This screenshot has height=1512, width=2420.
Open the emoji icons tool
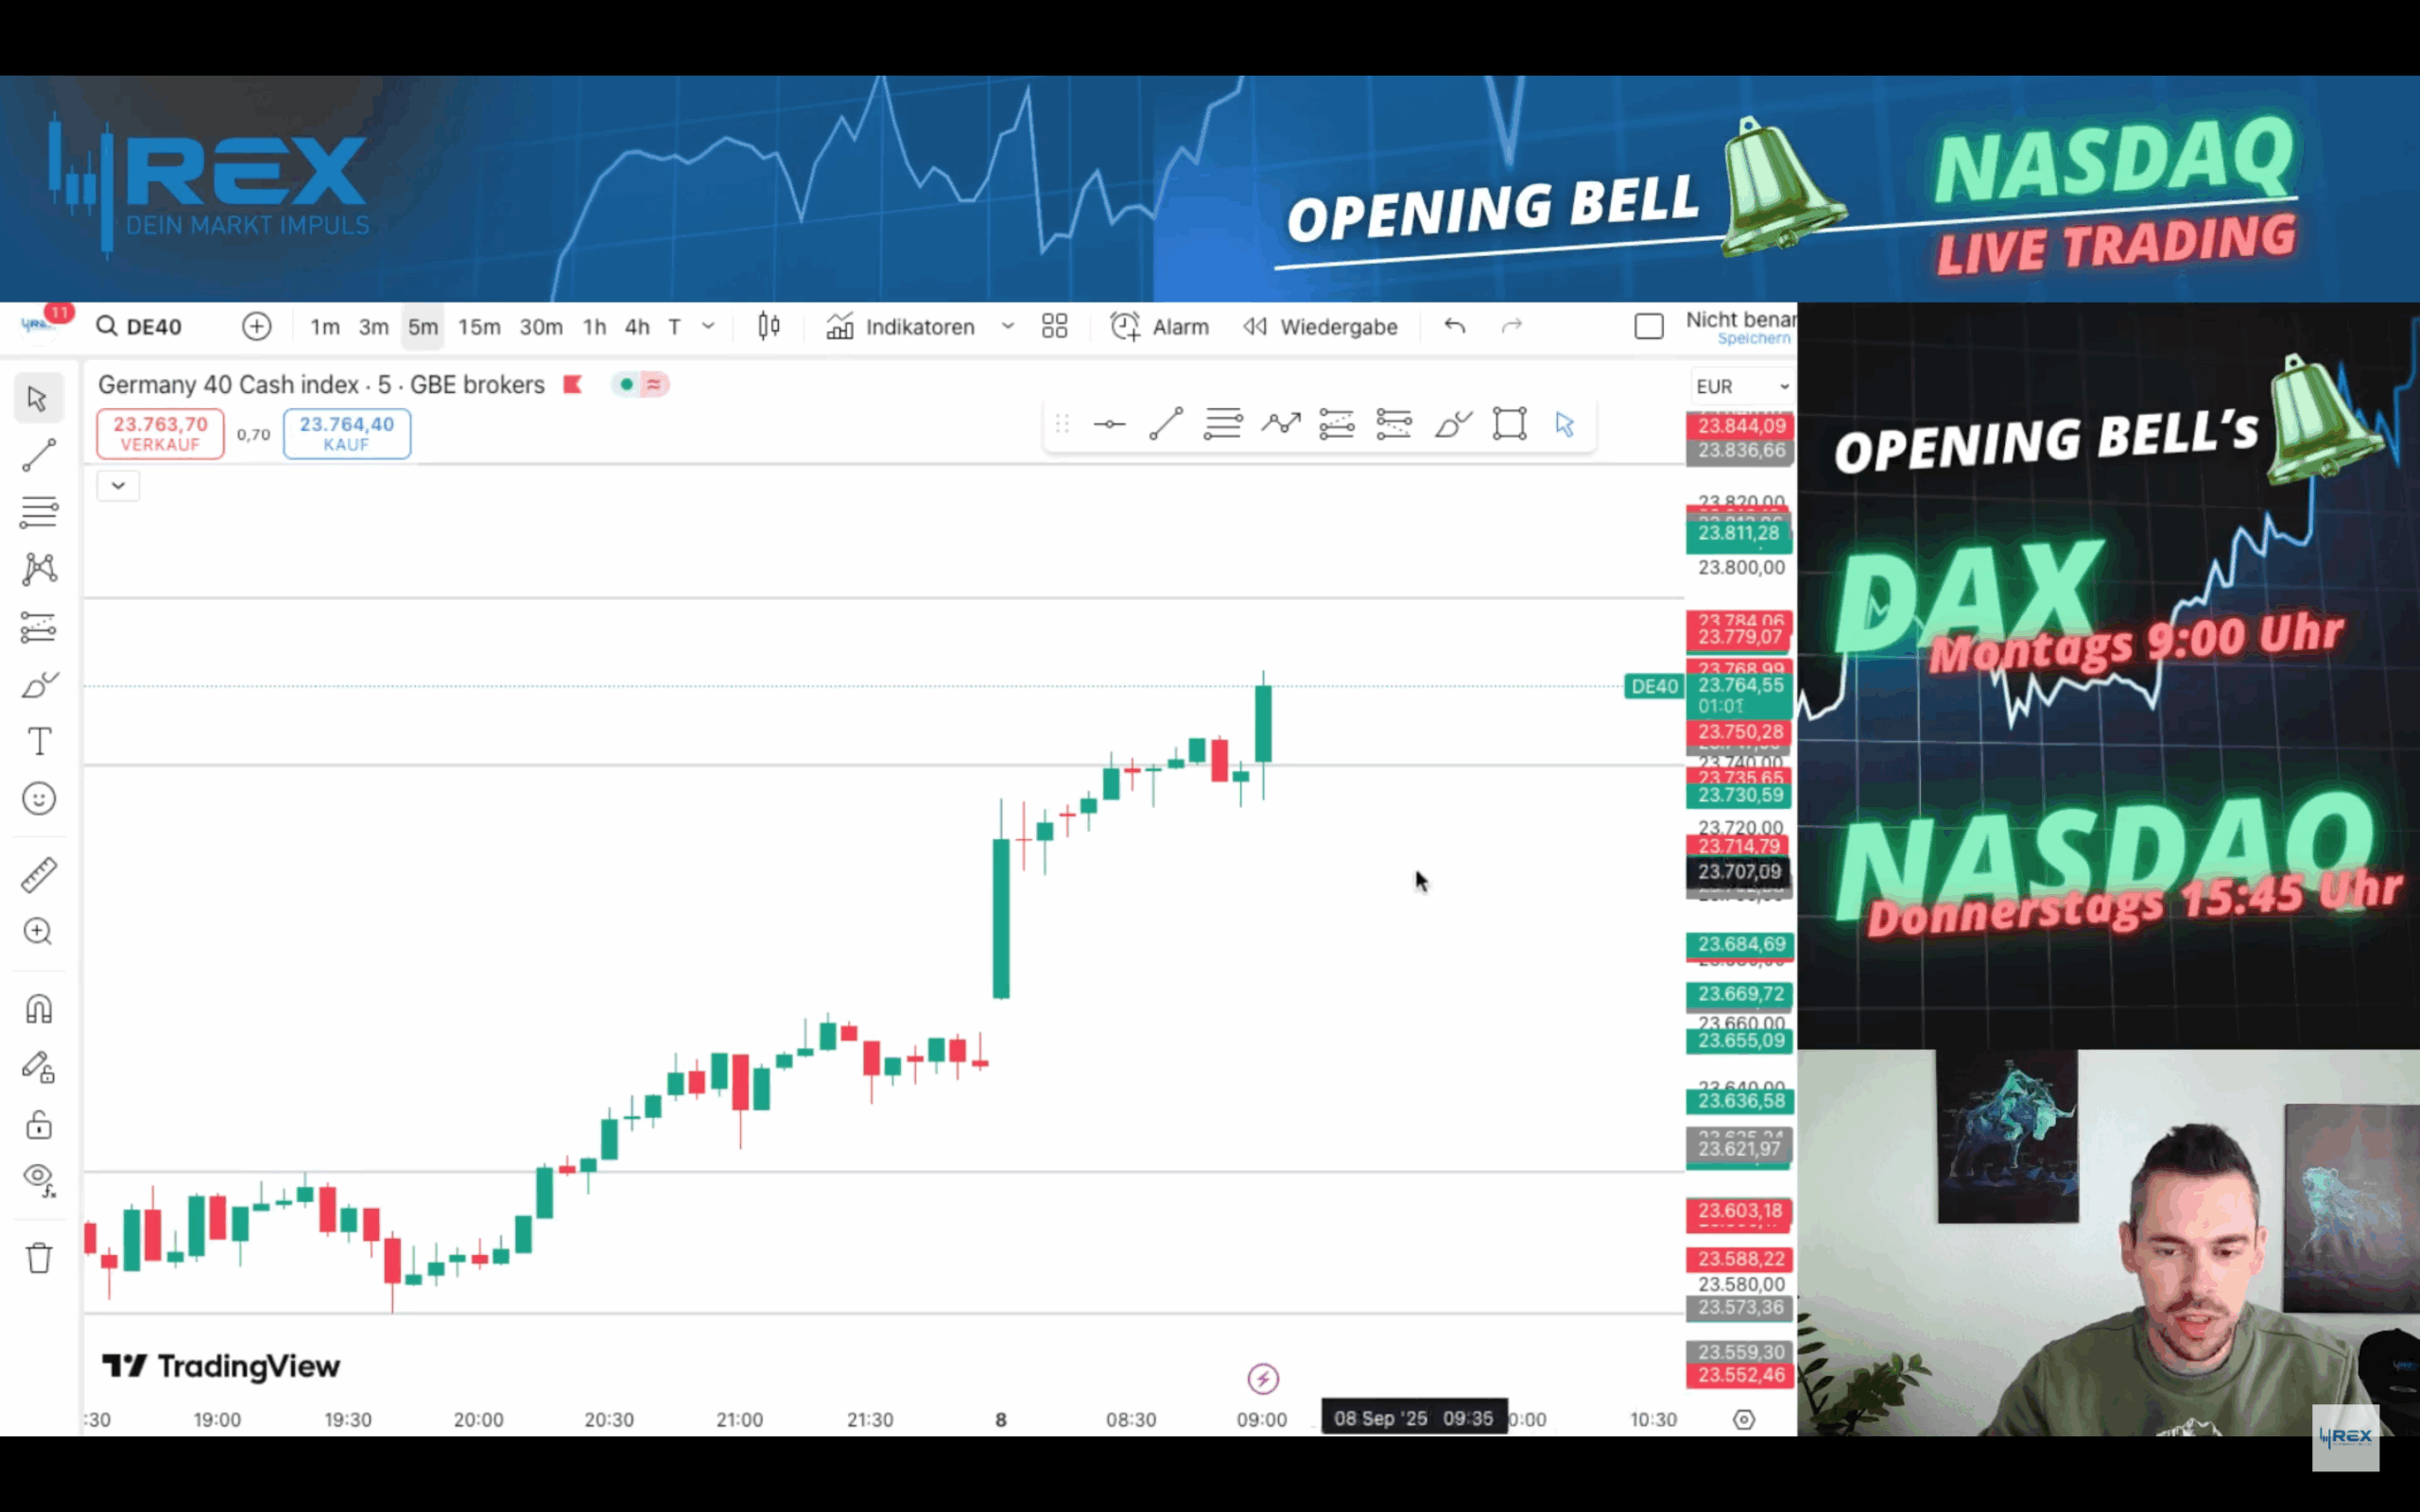click(38, 799)
